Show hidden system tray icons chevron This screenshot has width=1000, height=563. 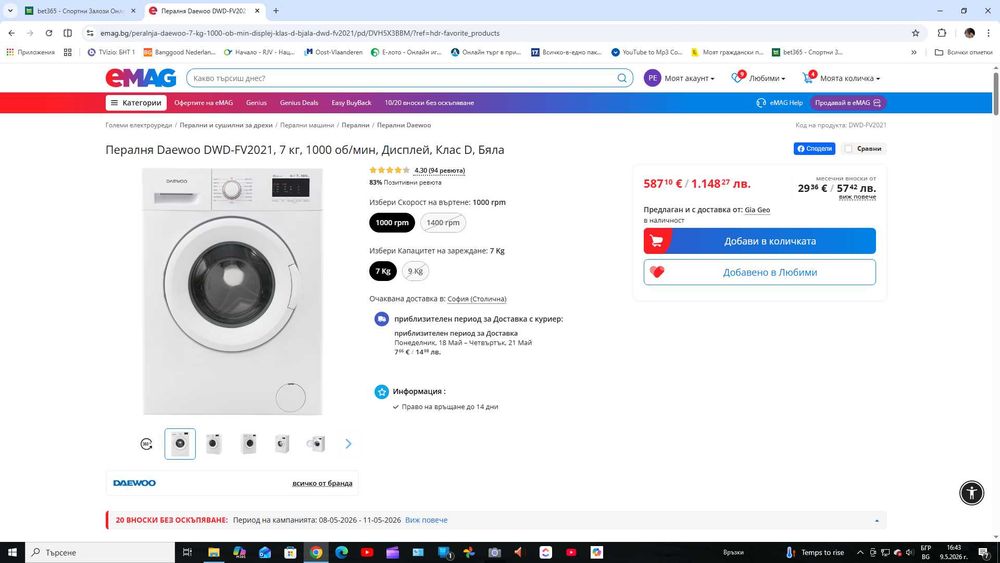pyautogui.click(x=860, y=552)
